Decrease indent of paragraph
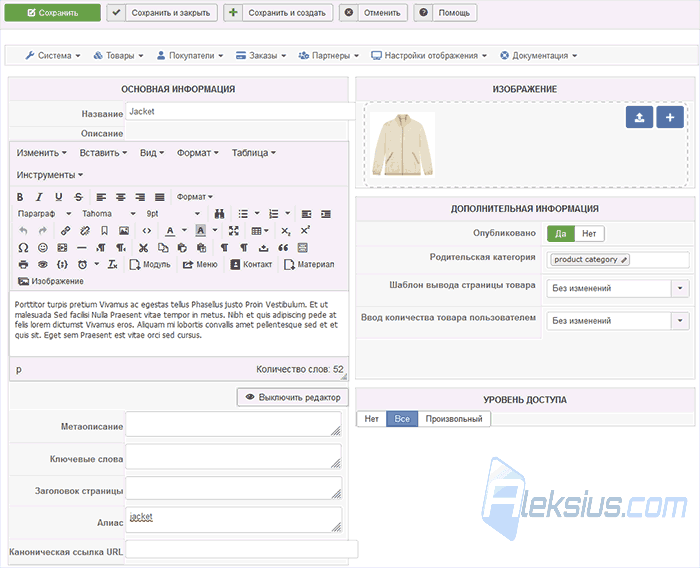This screenshot has width=700, height=568. [x=306, y=214]
